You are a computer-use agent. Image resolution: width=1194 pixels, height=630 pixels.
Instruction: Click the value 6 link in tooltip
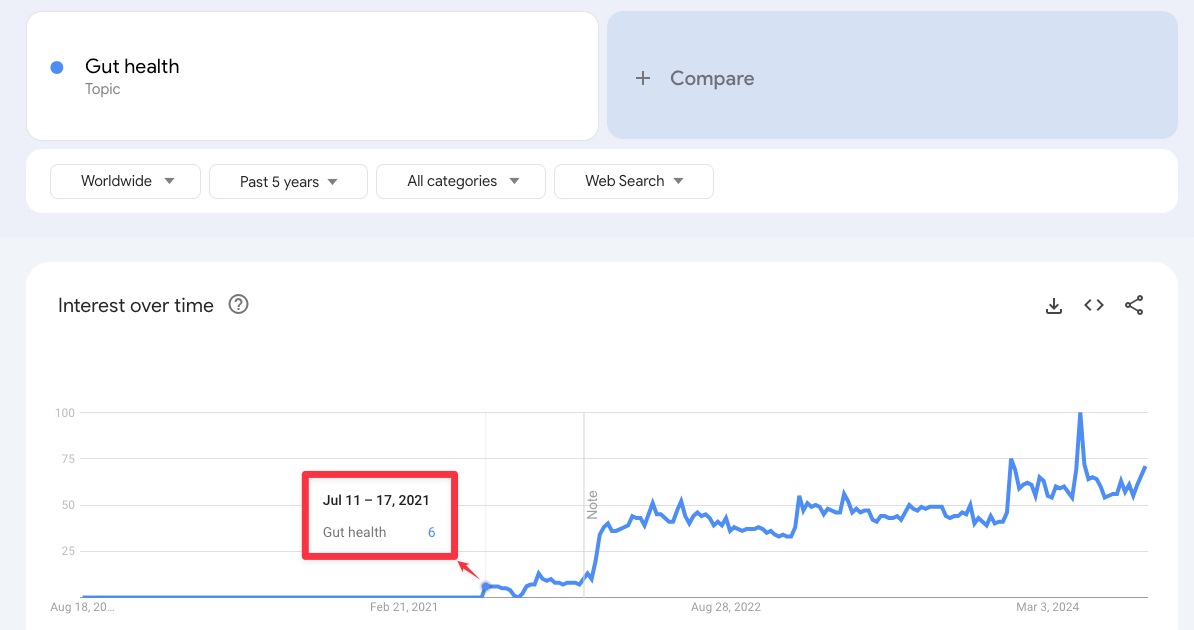click(431, 532)
